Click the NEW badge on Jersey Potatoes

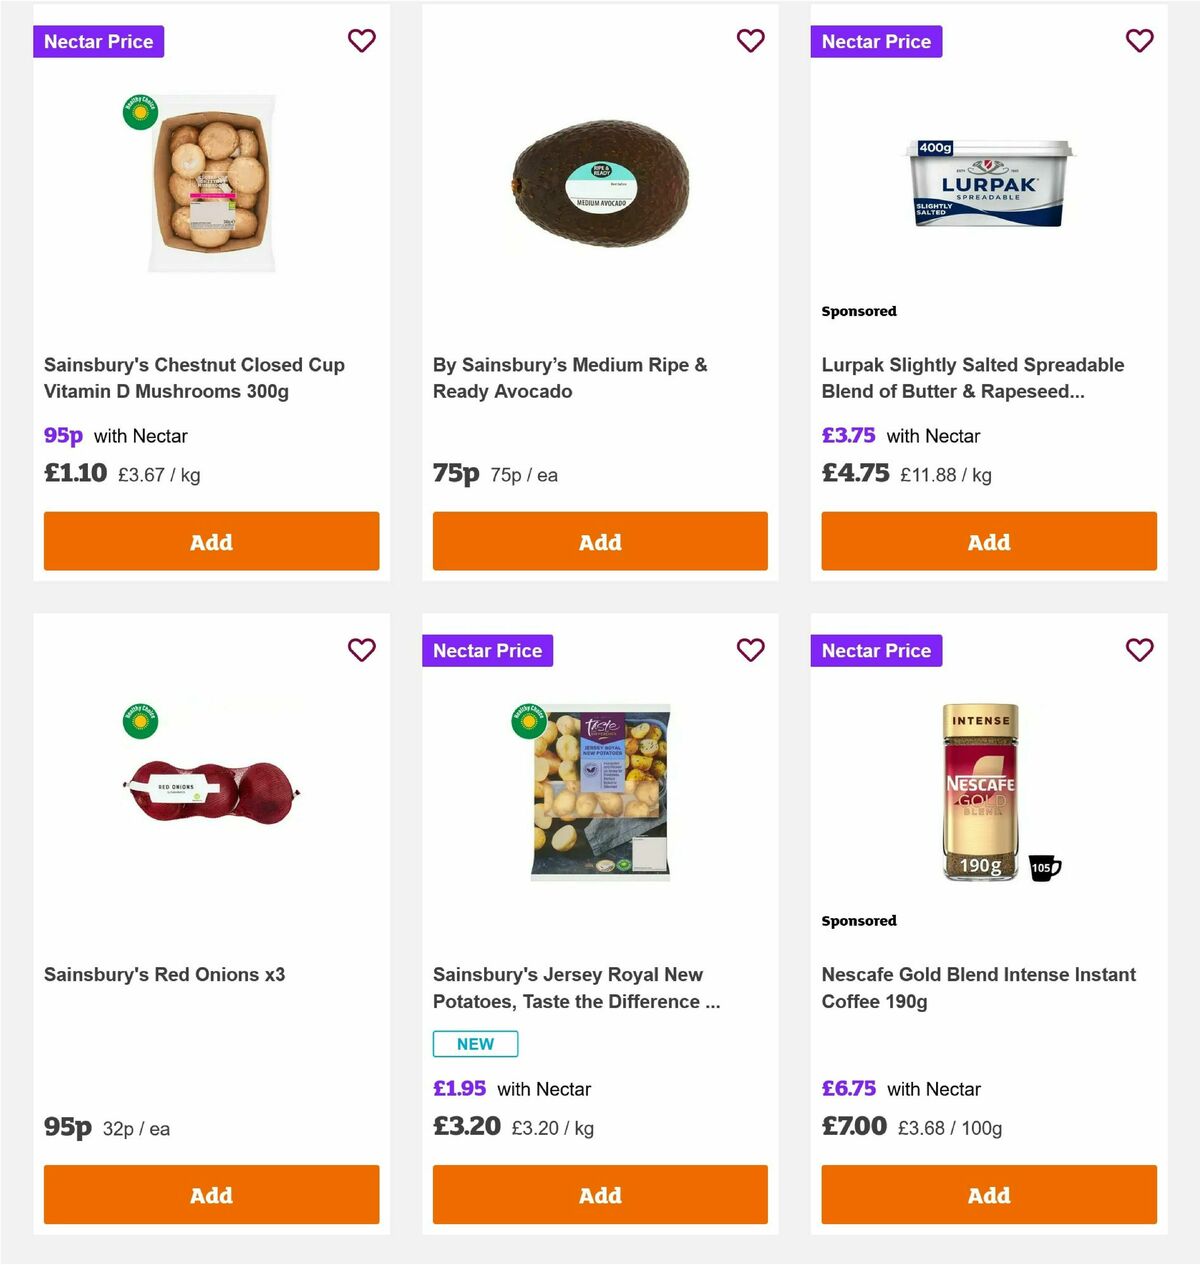click(x=474, y=1043)
